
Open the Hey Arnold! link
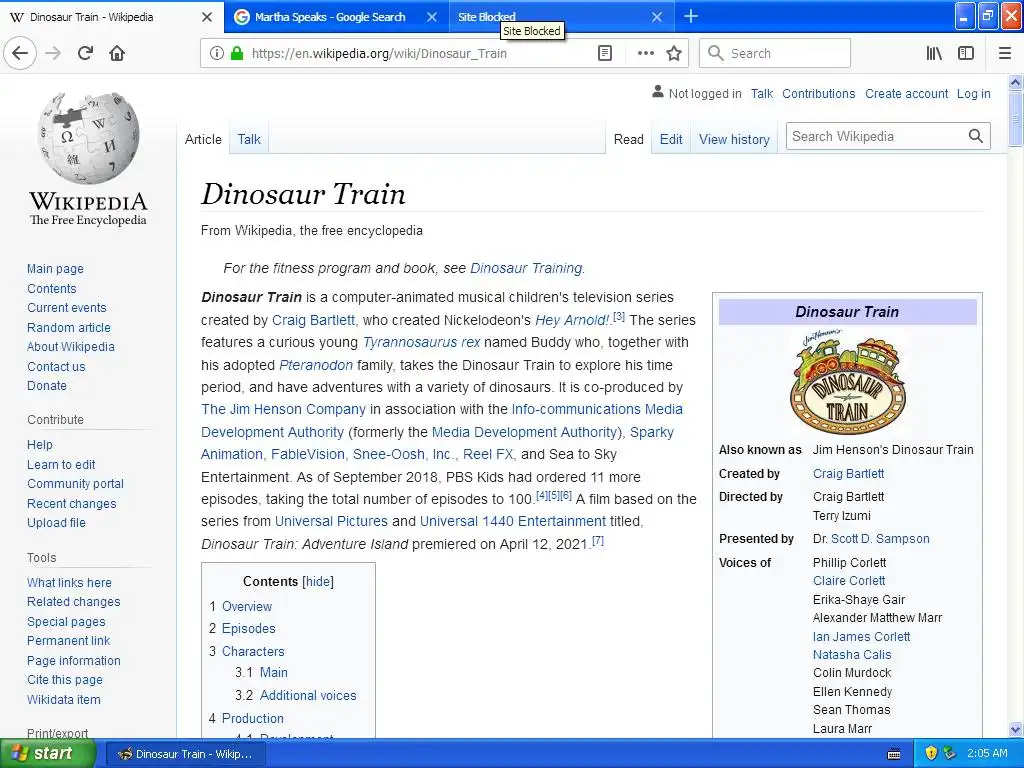tap(572, 320)
